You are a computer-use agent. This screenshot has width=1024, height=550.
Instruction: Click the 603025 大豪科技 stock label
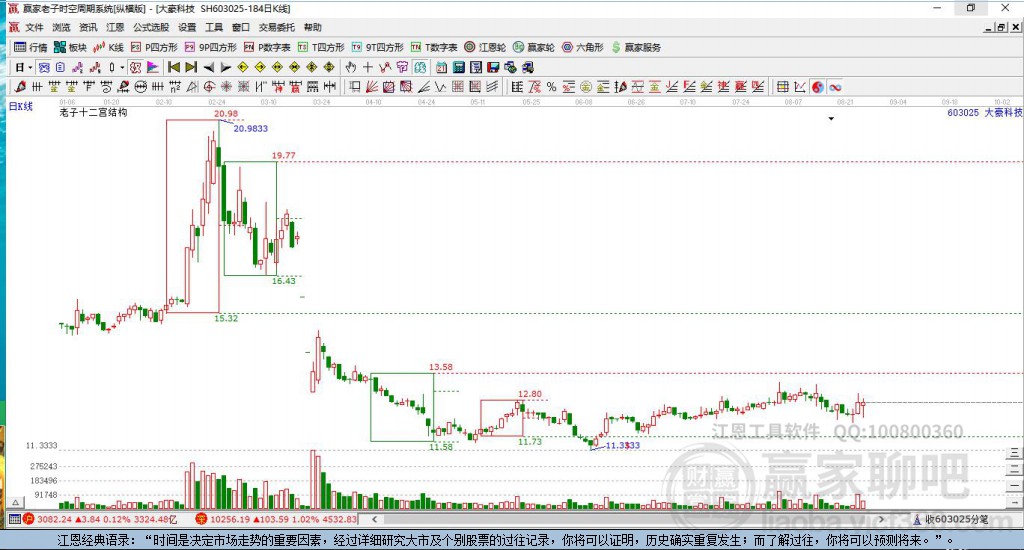[x=985, y=112]
